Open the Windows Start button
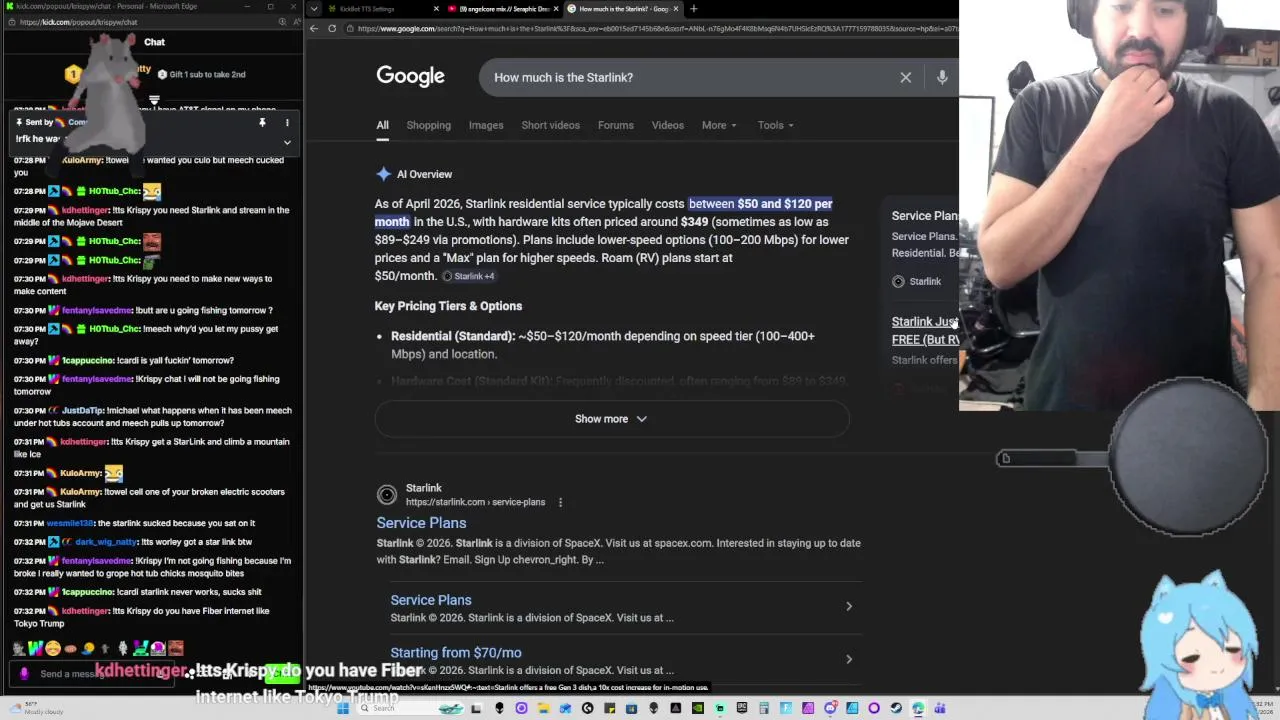The height and width of the screenshot is (720, 1280). pos(343,708)
